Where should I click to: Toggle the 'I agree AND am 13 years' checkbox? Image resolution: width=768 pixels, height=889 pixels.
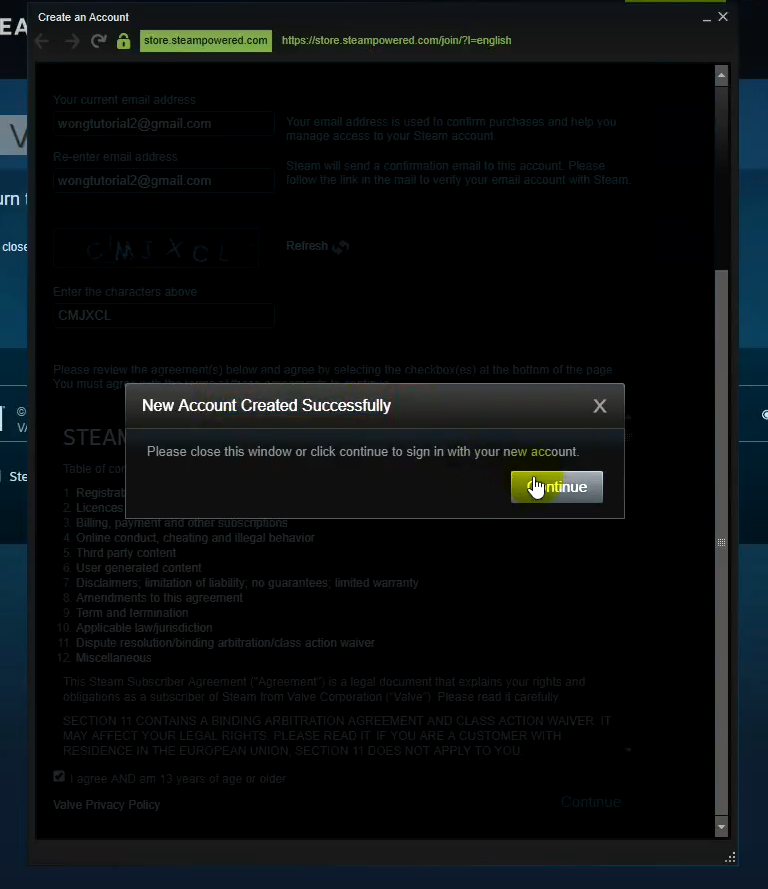59,777
